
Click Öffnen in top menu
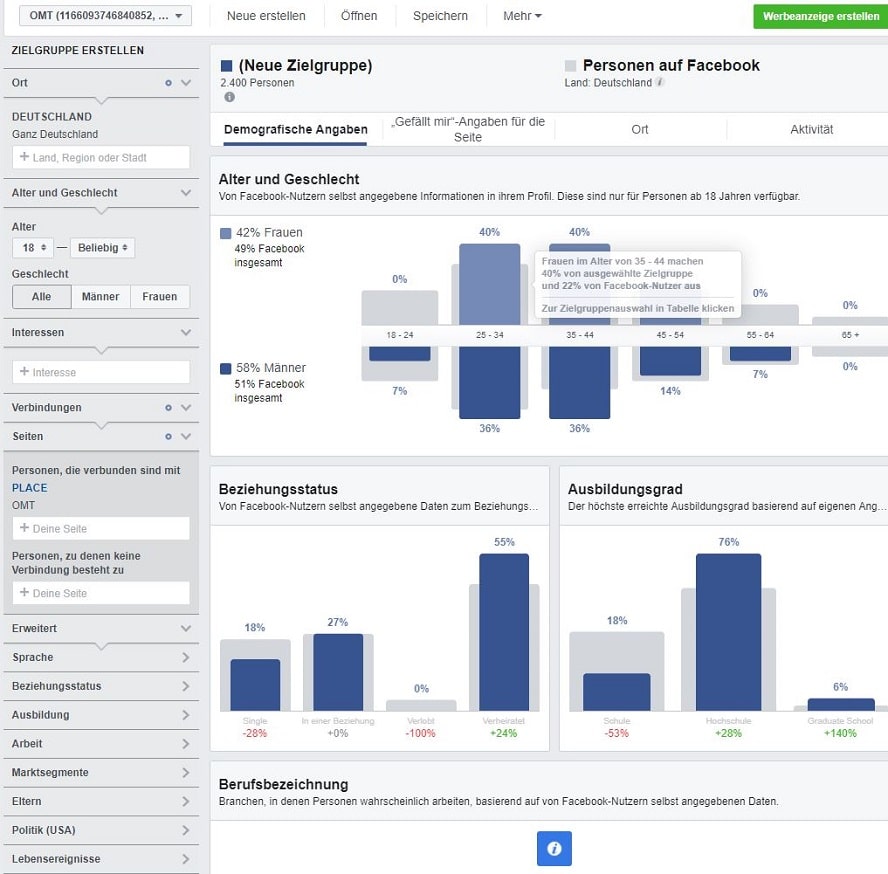point(359,16)
